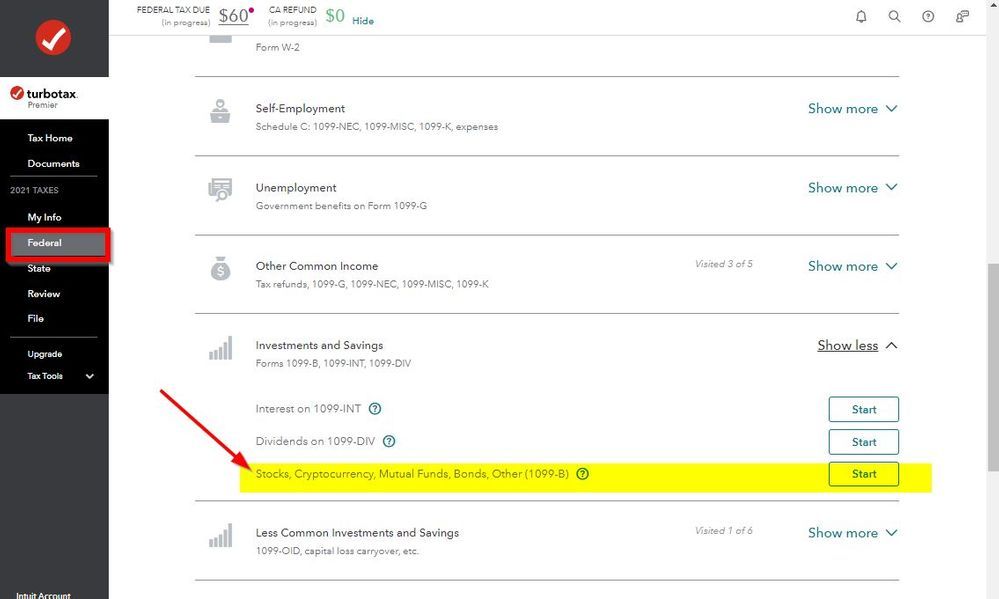999x599 pixels.
Task: Click Stocks, Cryptocurrency, Mutual Funds label
Action: (x=412, y=473)
